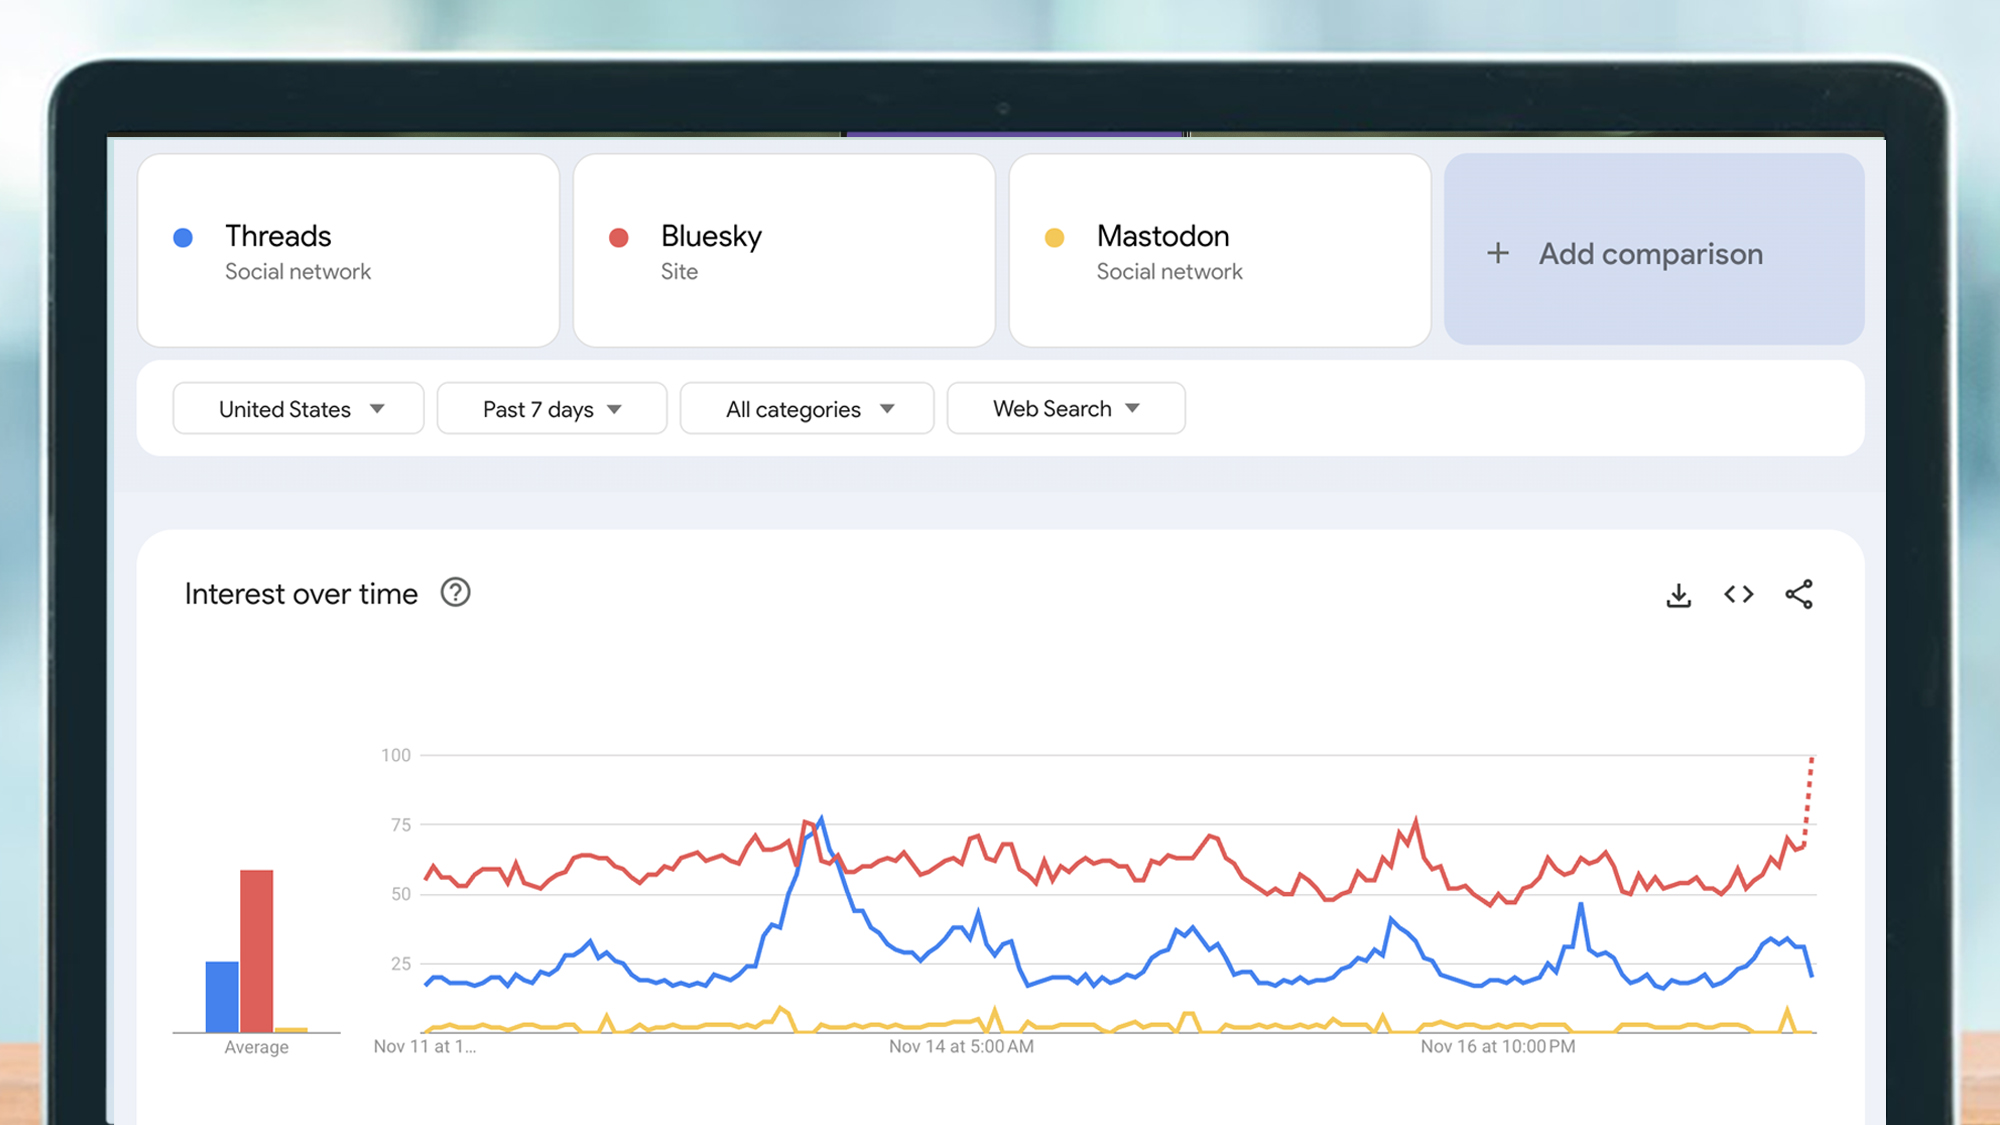Open the Web Search dropdown
This screenshot has width=2000, height=1125.
click(1065, 408)
